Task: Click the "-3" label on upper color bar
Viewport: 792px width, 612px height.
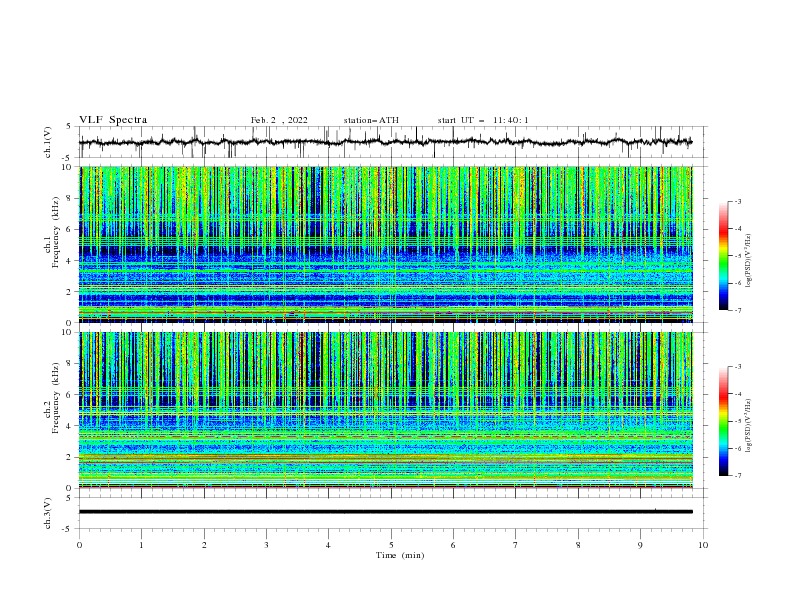Action: tap(738, 201)
